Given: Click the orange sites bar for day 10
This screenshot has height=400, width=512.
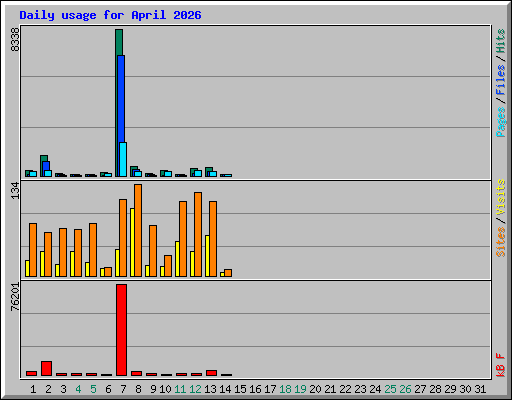Looking at the screenshot, I should [x=168, y=266].
